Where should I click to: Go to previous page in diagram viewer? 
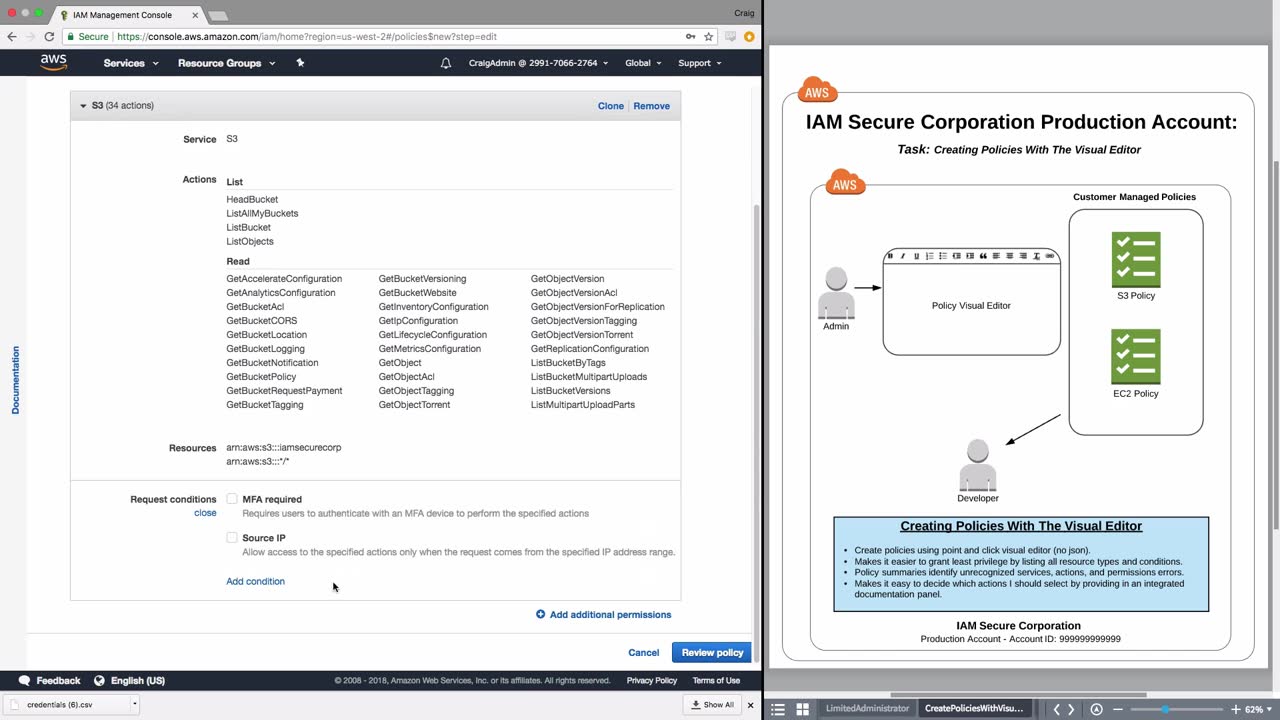click(1056, 709)
